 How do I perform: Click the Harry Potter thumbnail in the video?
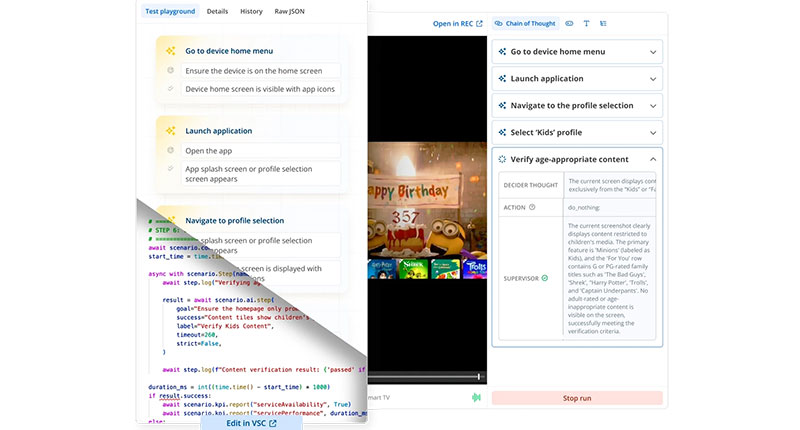(x=381, y=269)
